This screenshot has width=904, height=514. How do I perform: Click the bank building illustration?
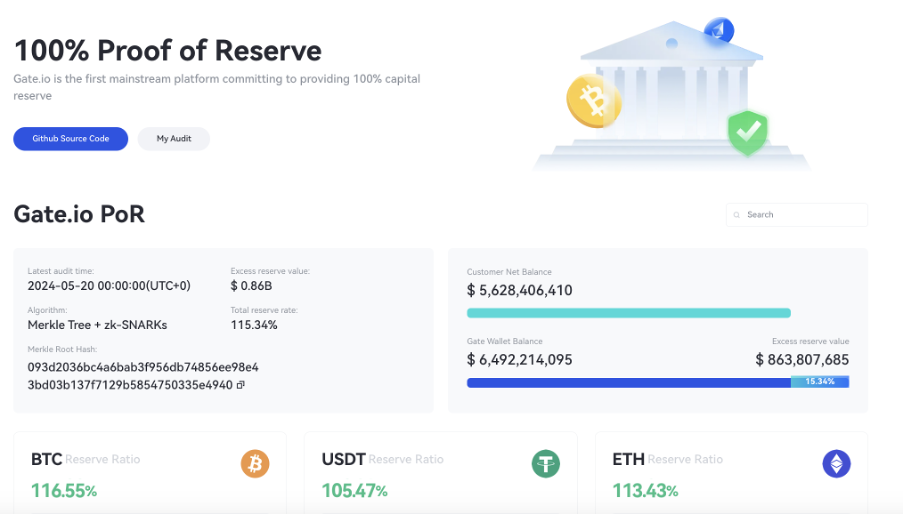coord(670,95)
